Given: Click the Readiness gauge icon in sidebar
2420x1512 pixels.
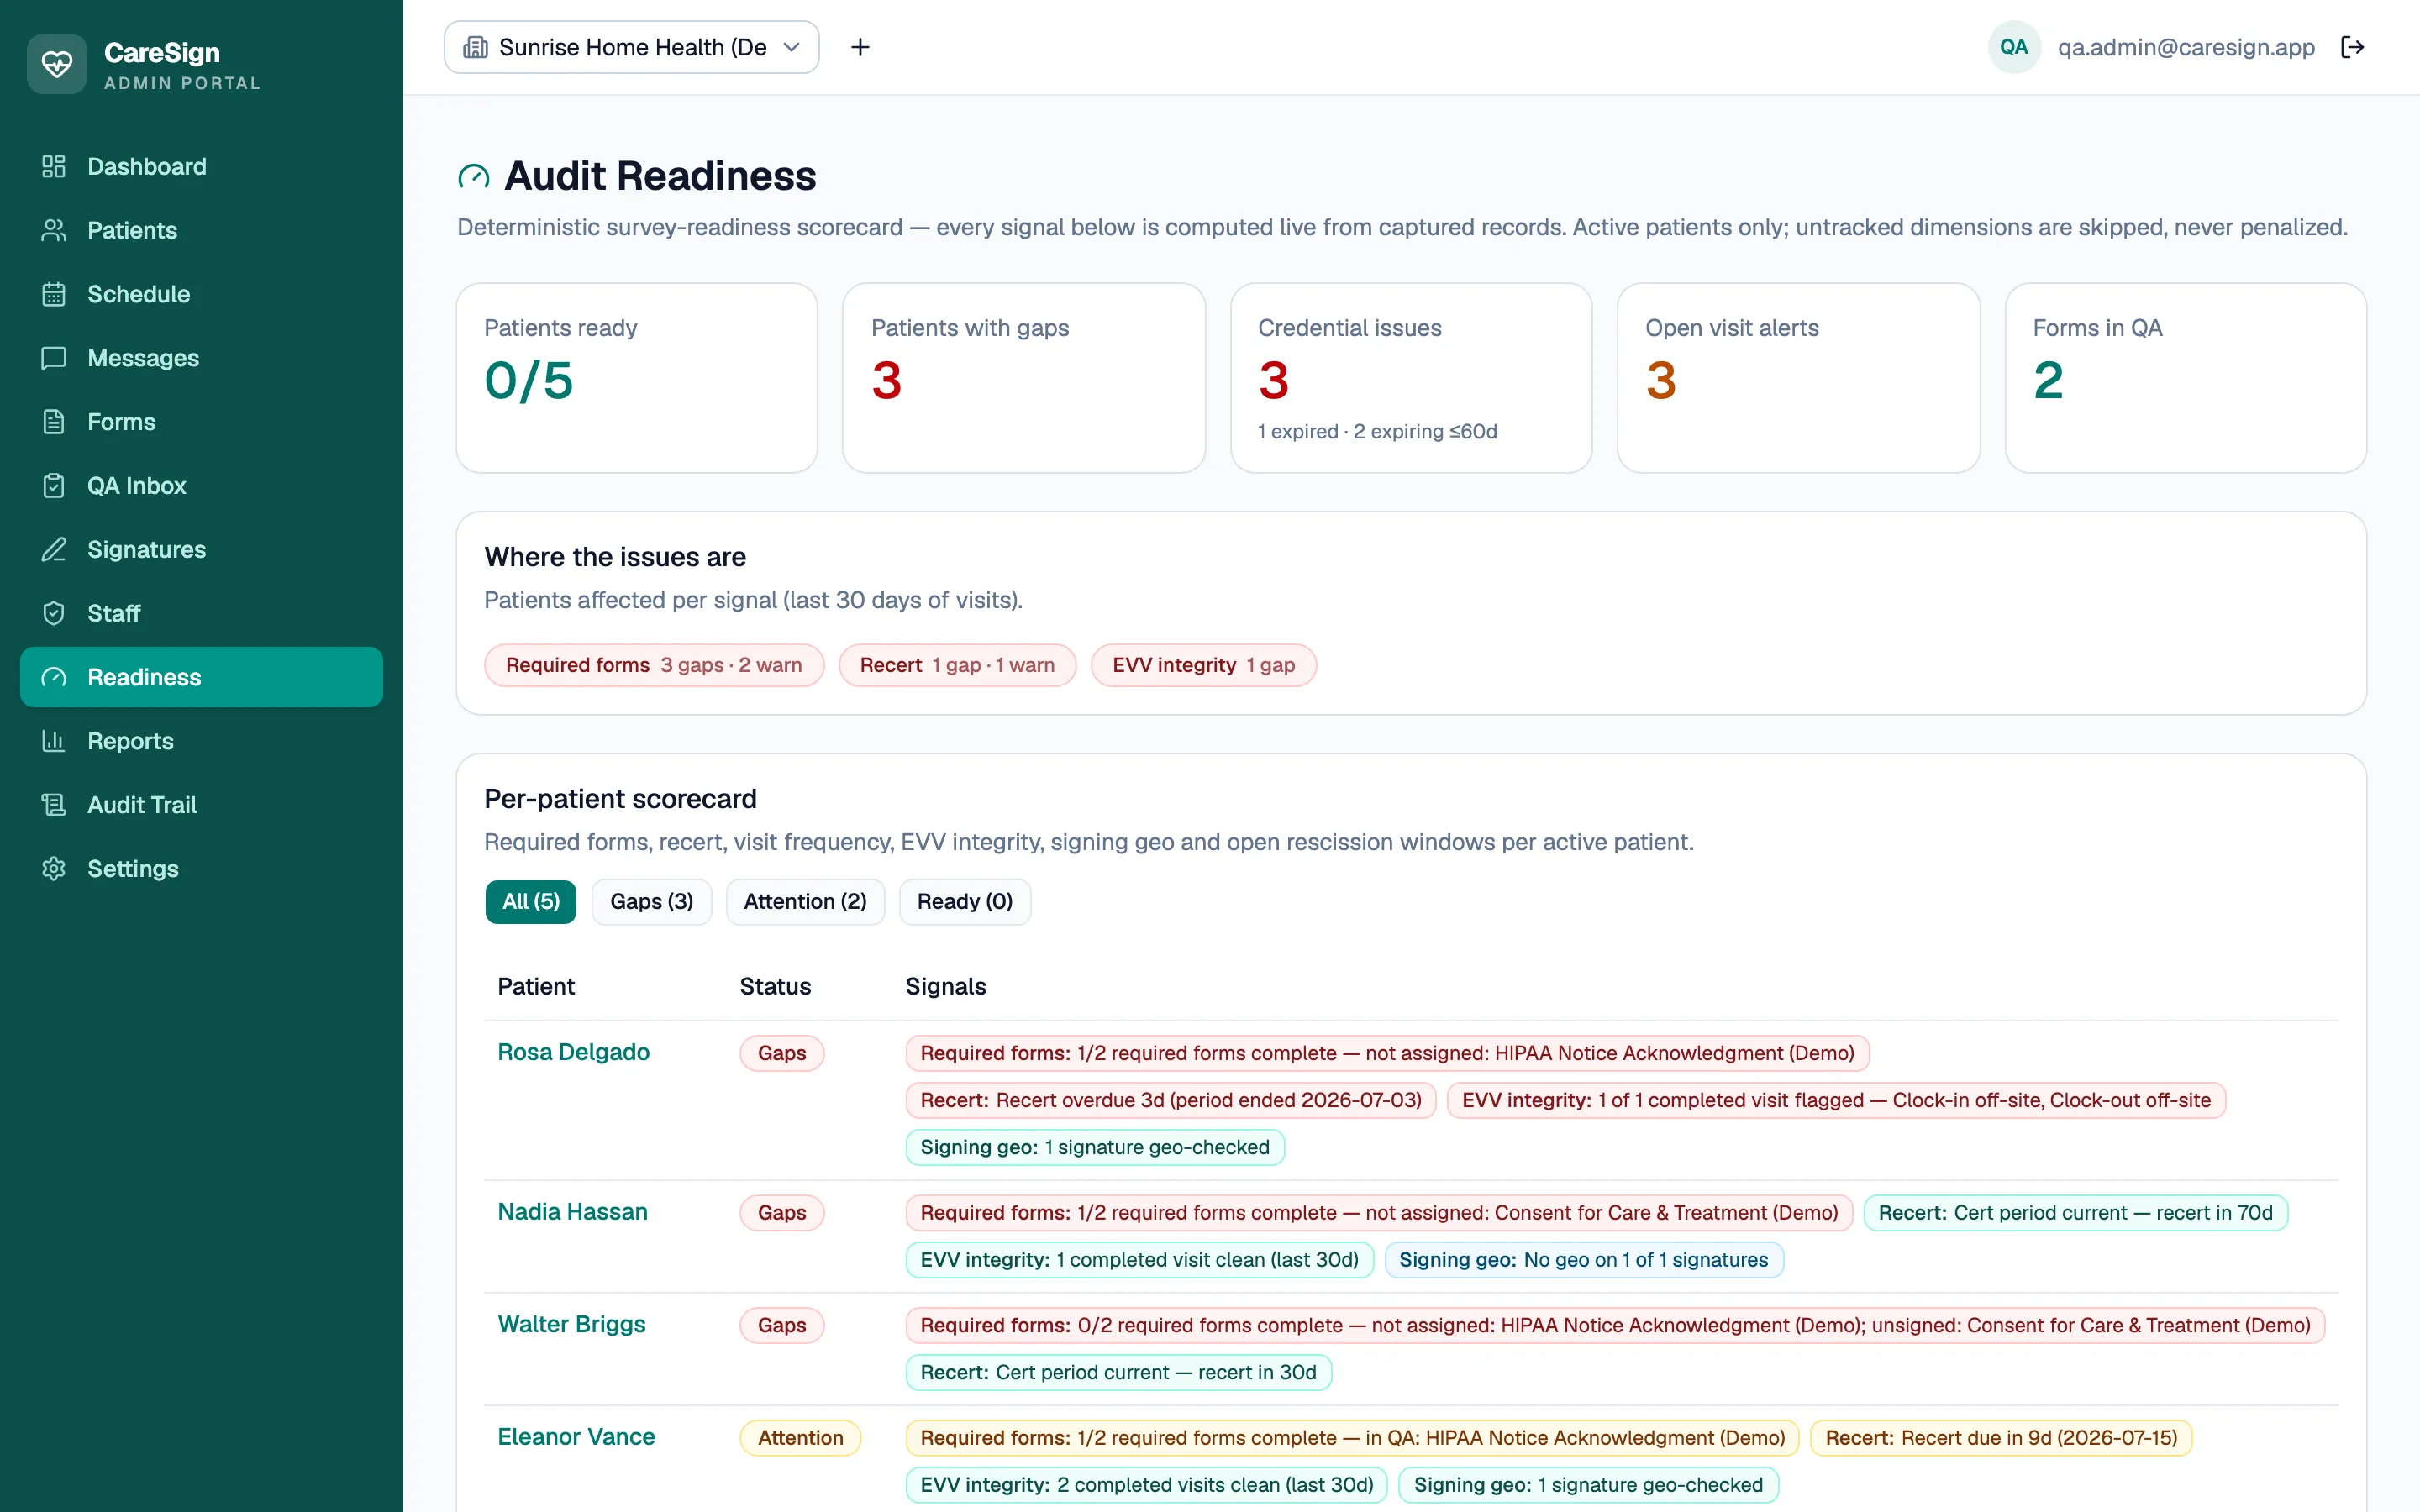Looking at the screenshot, I should point(54,677).
